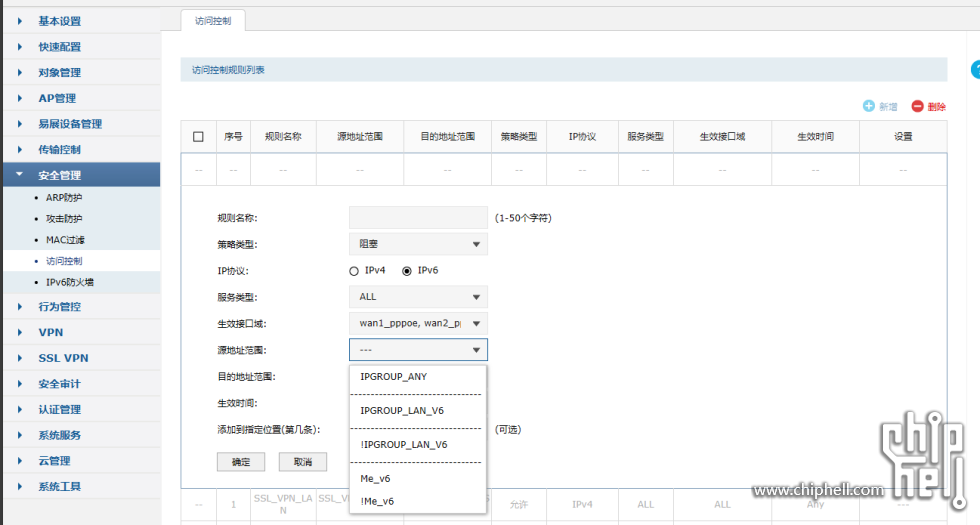Expand the 系统工具 sidebar section

click(81, 486)
